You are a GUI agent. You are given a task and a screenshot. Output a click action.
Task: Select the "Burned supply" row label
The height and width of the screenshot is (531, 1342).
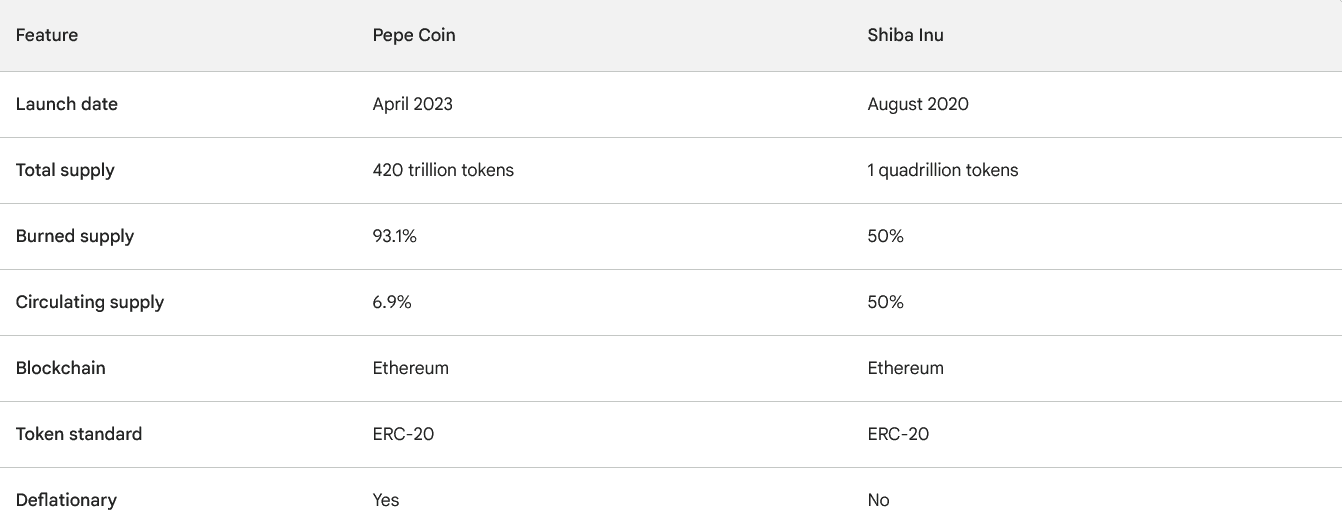click(75, 236)
